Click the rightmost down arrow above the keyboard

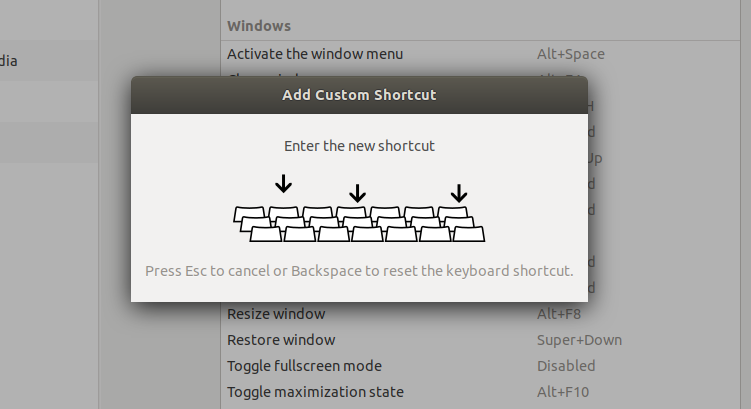tap(459, 193)
